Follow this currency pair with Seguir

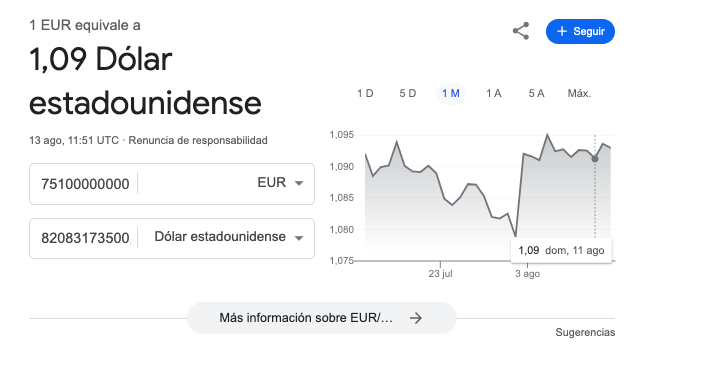pyautogui.click(x=580, y=31)
